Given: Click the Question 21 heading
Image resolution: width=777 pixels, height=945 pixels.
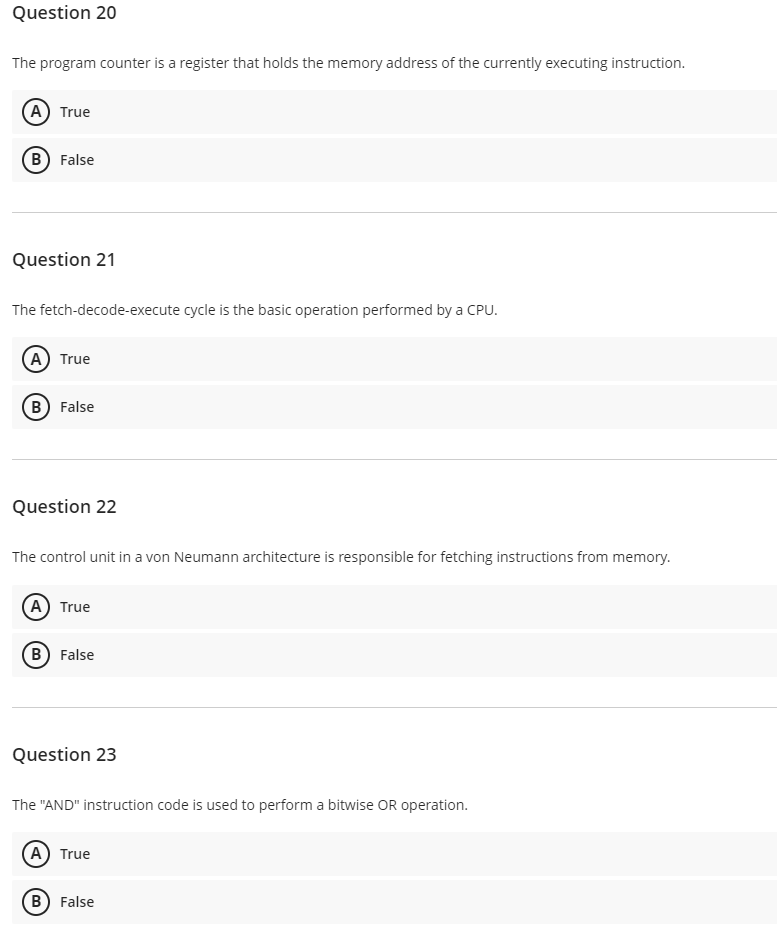Looking at the screenshot, I should 64,260.
